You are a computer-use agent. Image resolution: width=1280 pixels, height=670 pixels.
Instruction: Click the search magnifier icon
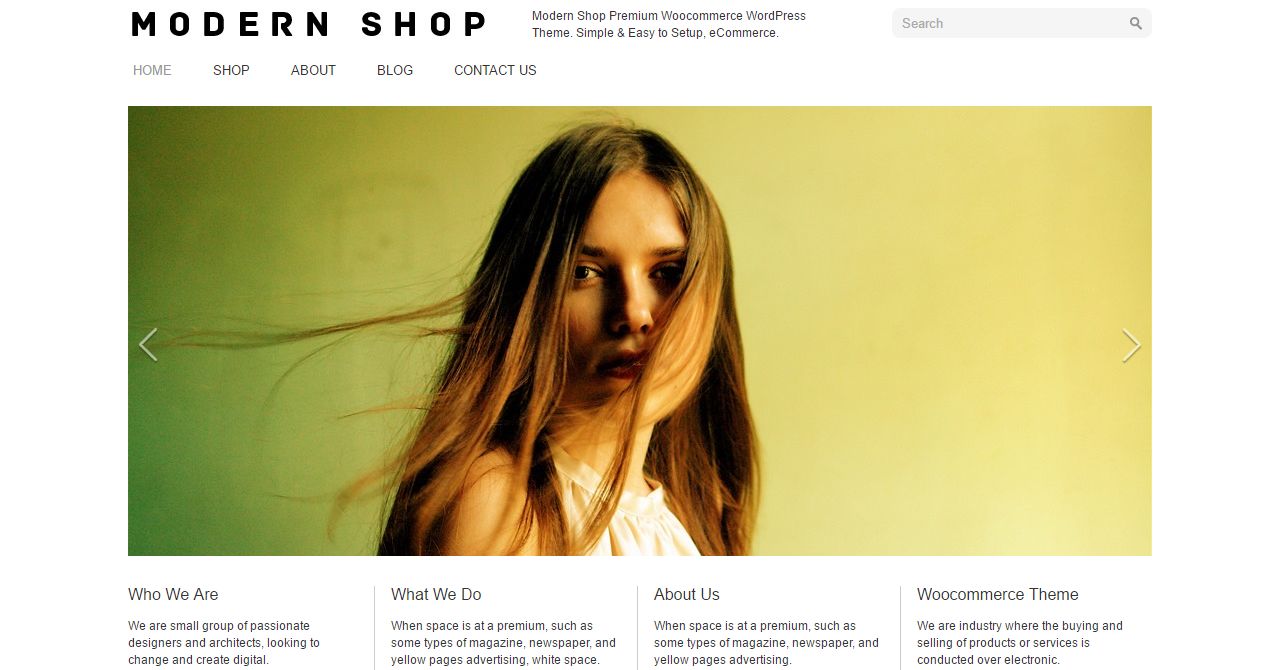tap(1136, 23)
